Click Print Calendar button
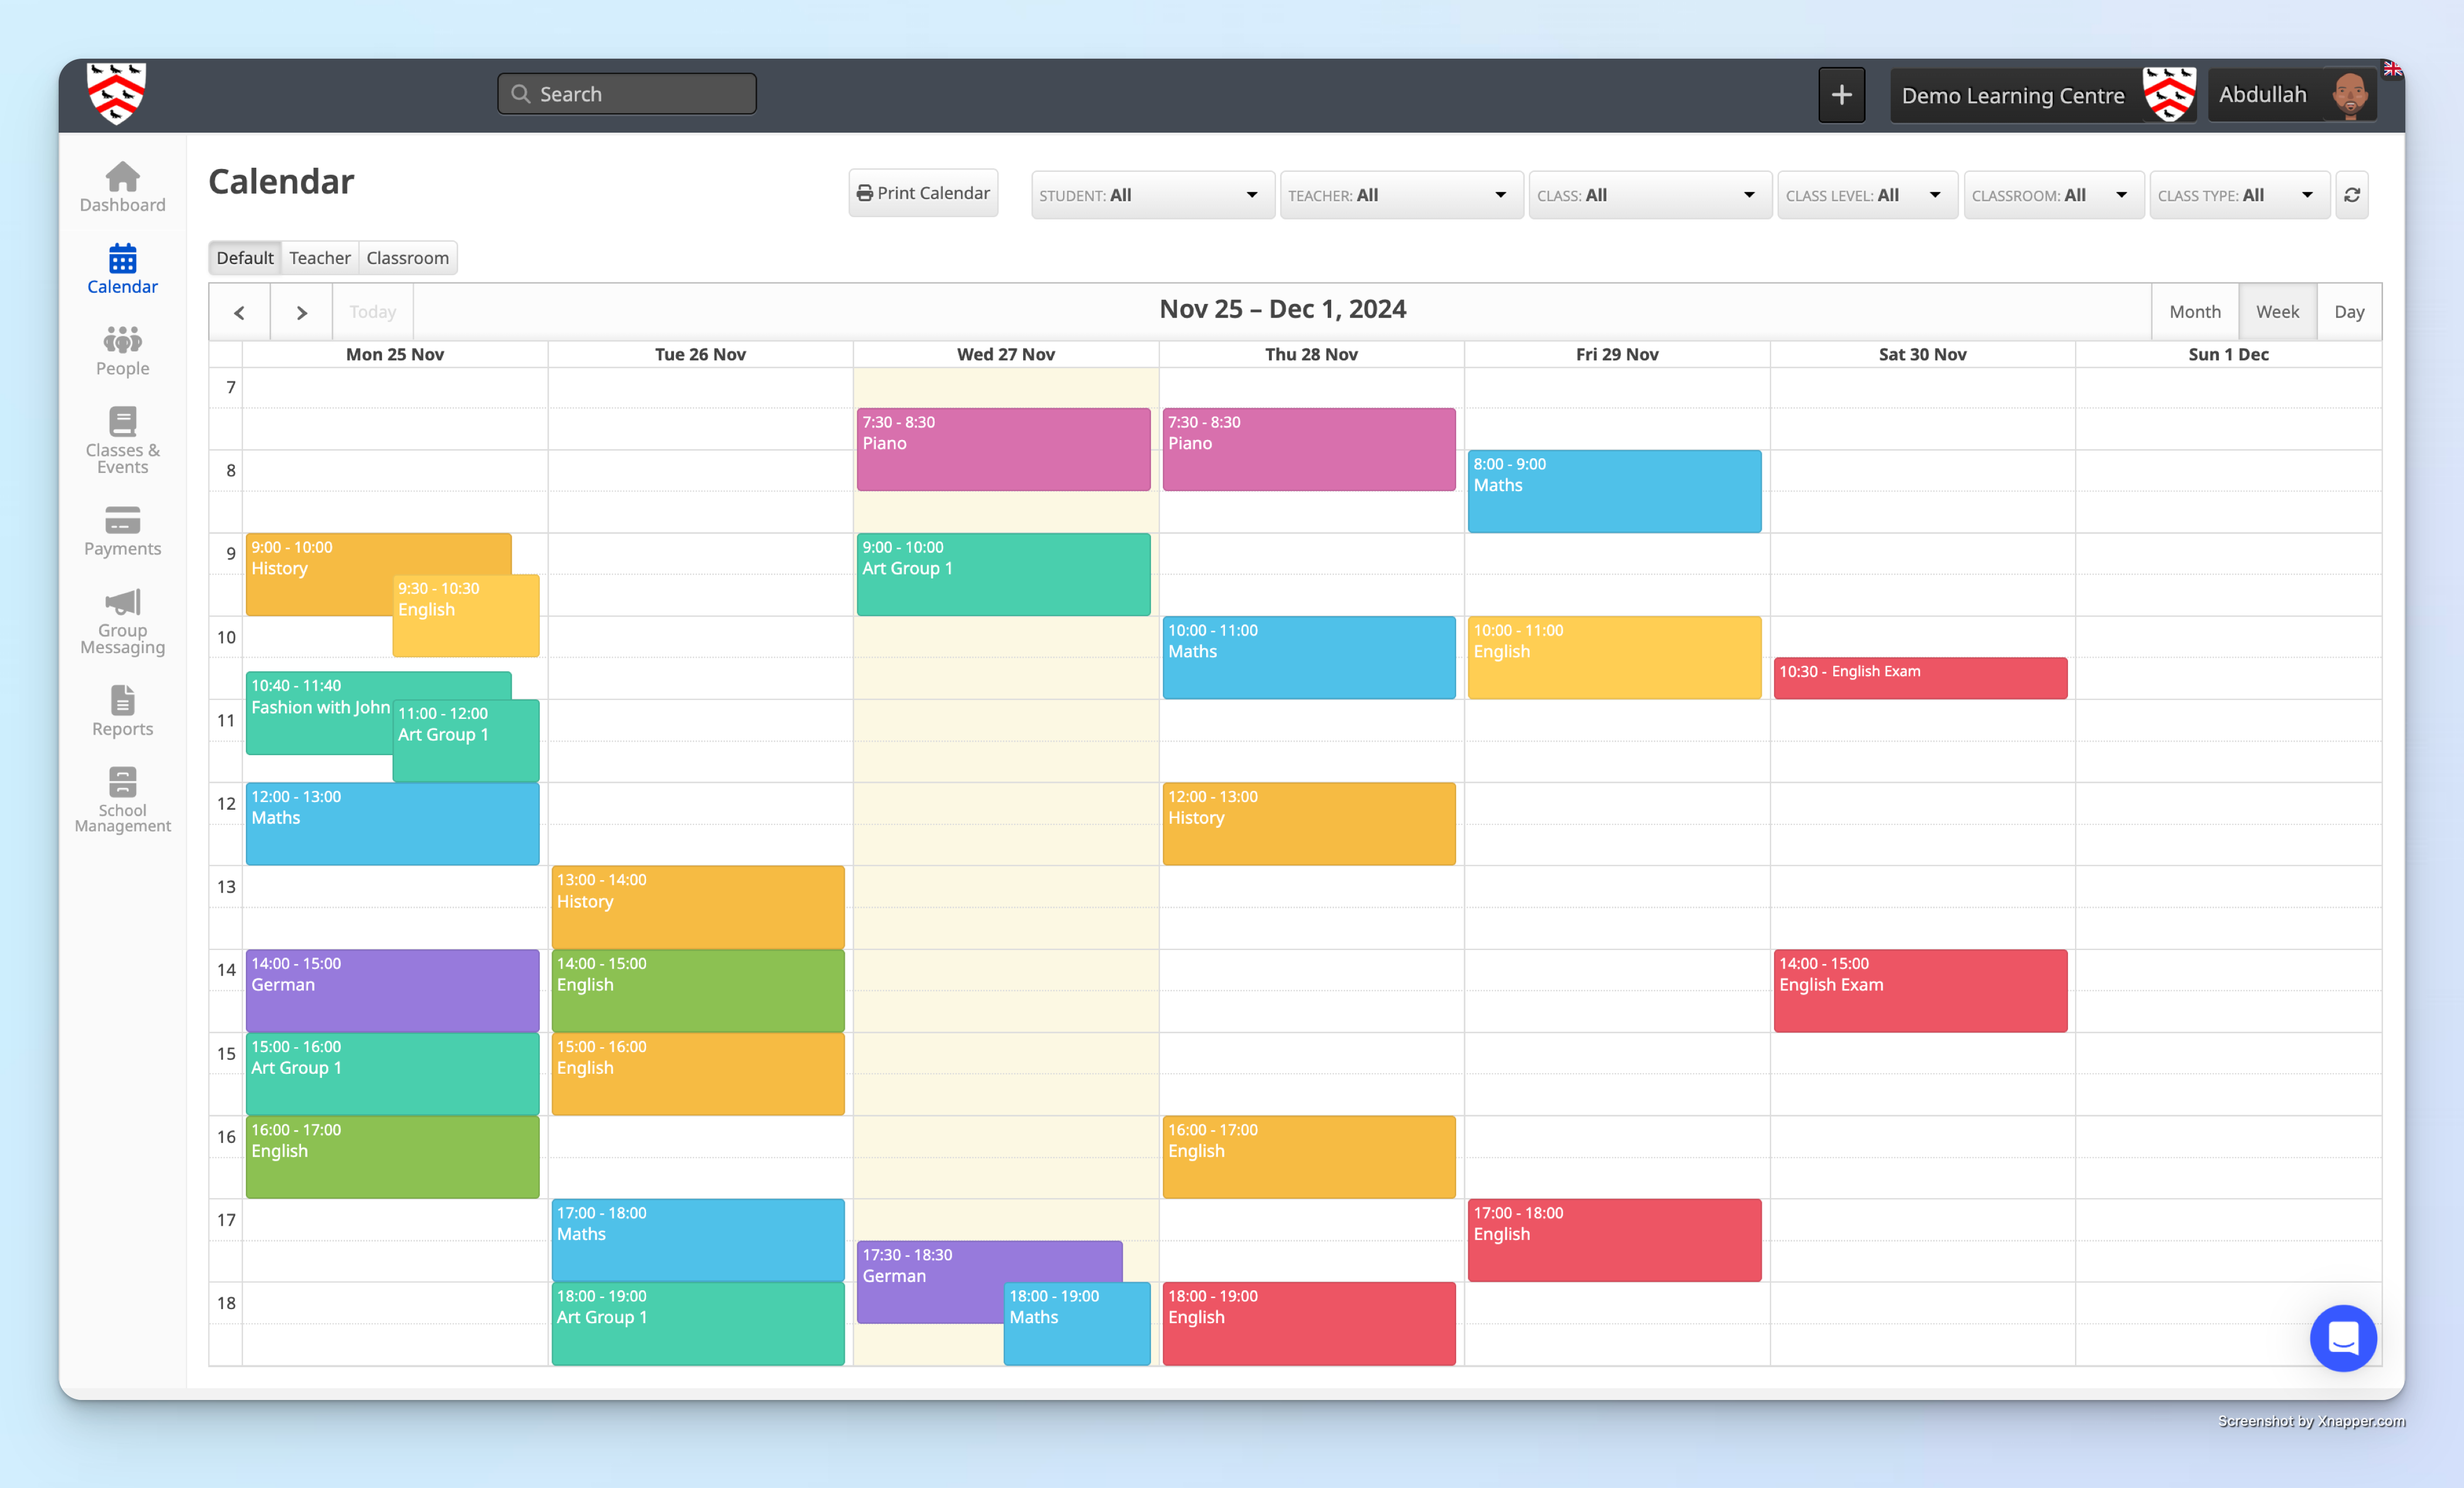Screen dimensions: 2464x1488 click(922, 192)
